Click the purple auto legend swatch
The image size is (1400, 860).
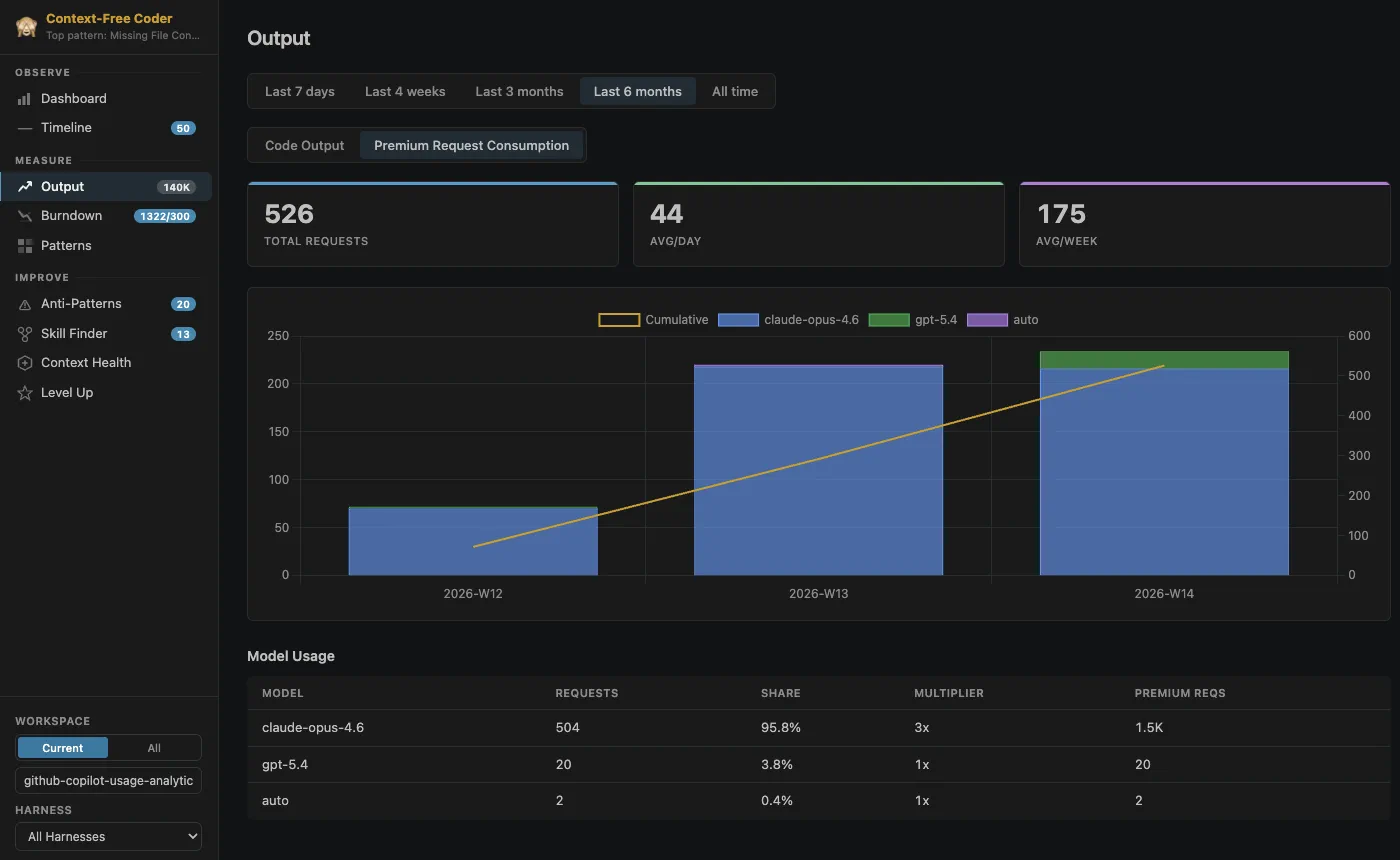988,320
